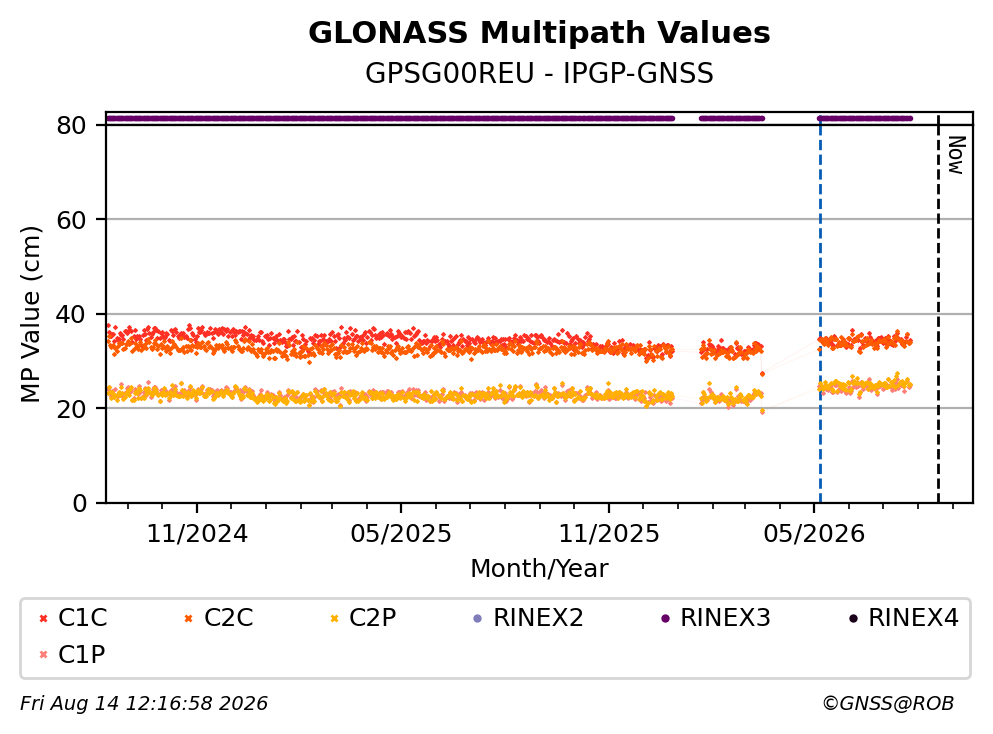Click the RINEX2 legend entry
993x734 pixels.
[528, 617]
